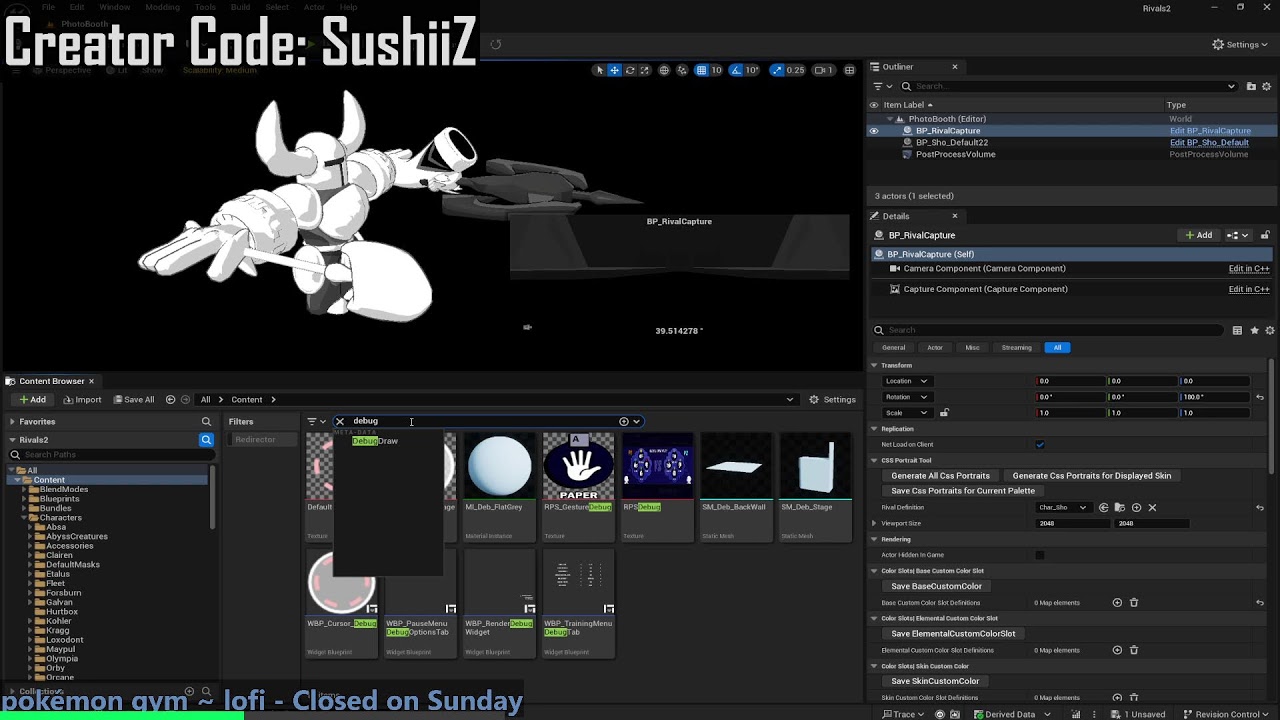Image resolution: width=1280 pixels, height=720 pixels.
Task: Click Save BaseCustomColor button
Action: (x=936, y=586)
